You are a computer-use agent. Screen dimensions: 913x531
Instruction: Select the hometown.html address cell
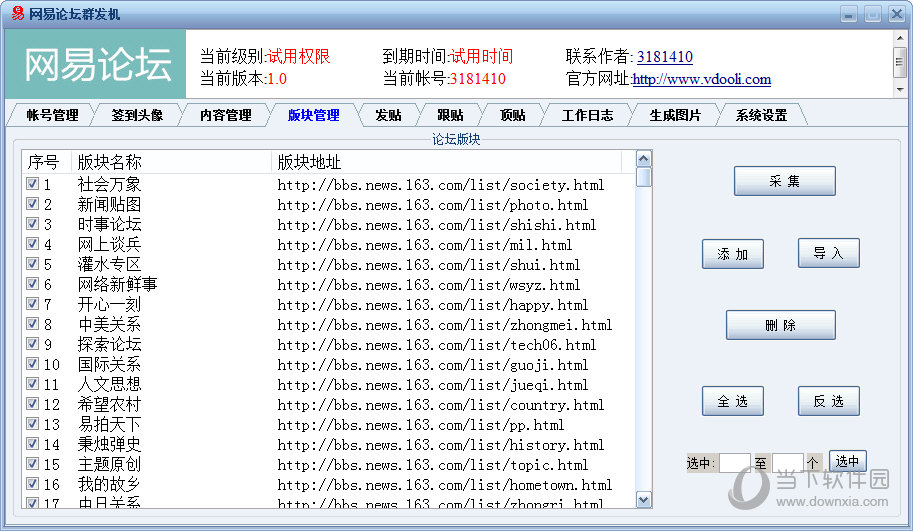pos(445,484)
